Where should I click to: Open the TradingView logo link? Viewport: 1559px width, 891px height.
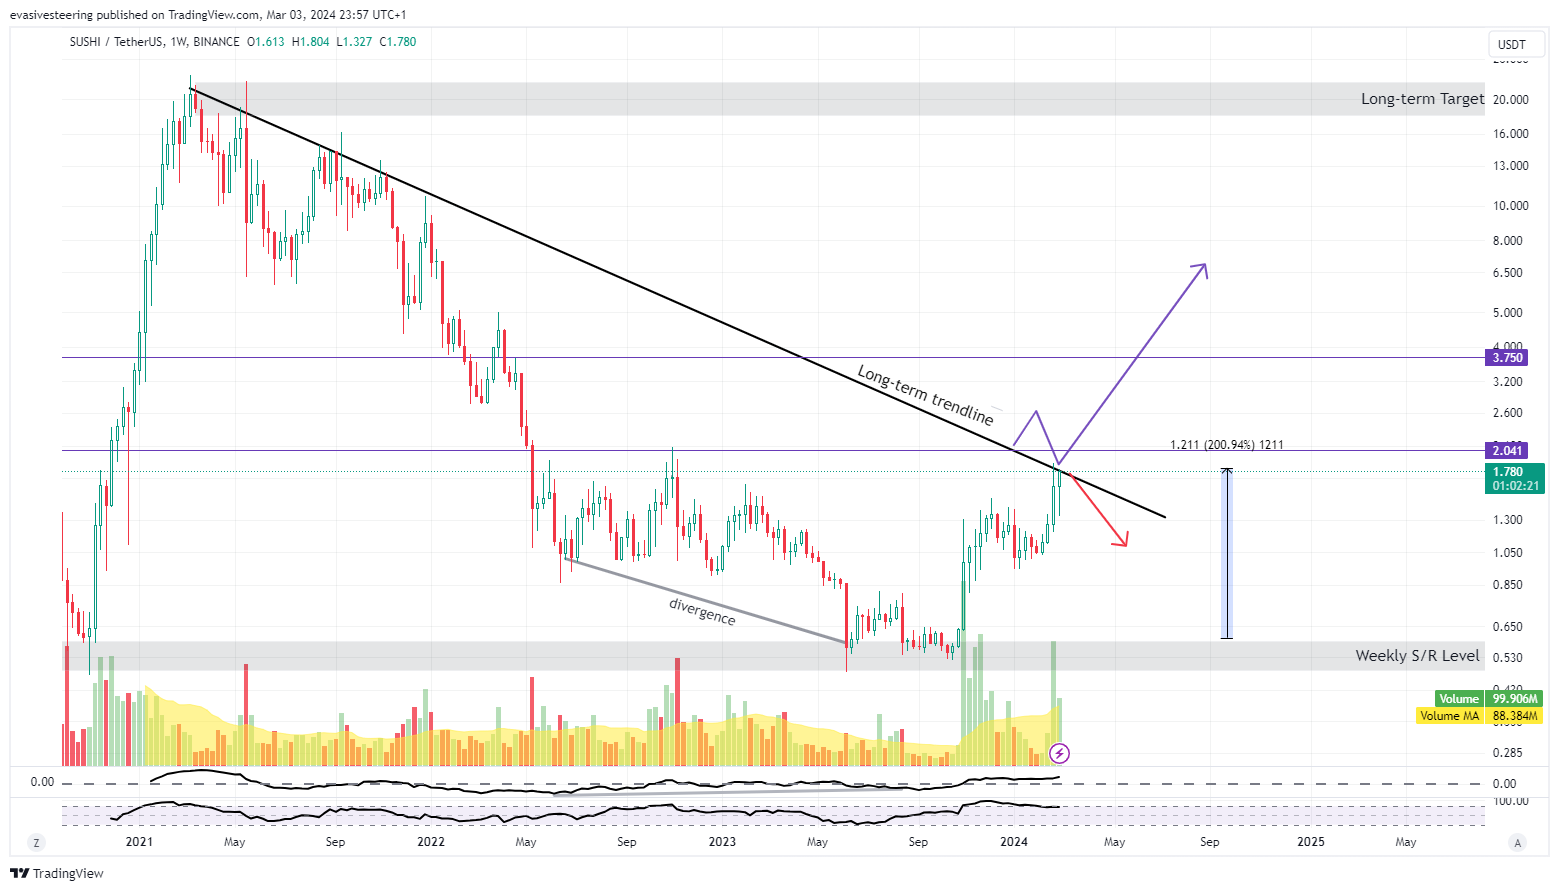pyautogui.click(x=57, y=873)
